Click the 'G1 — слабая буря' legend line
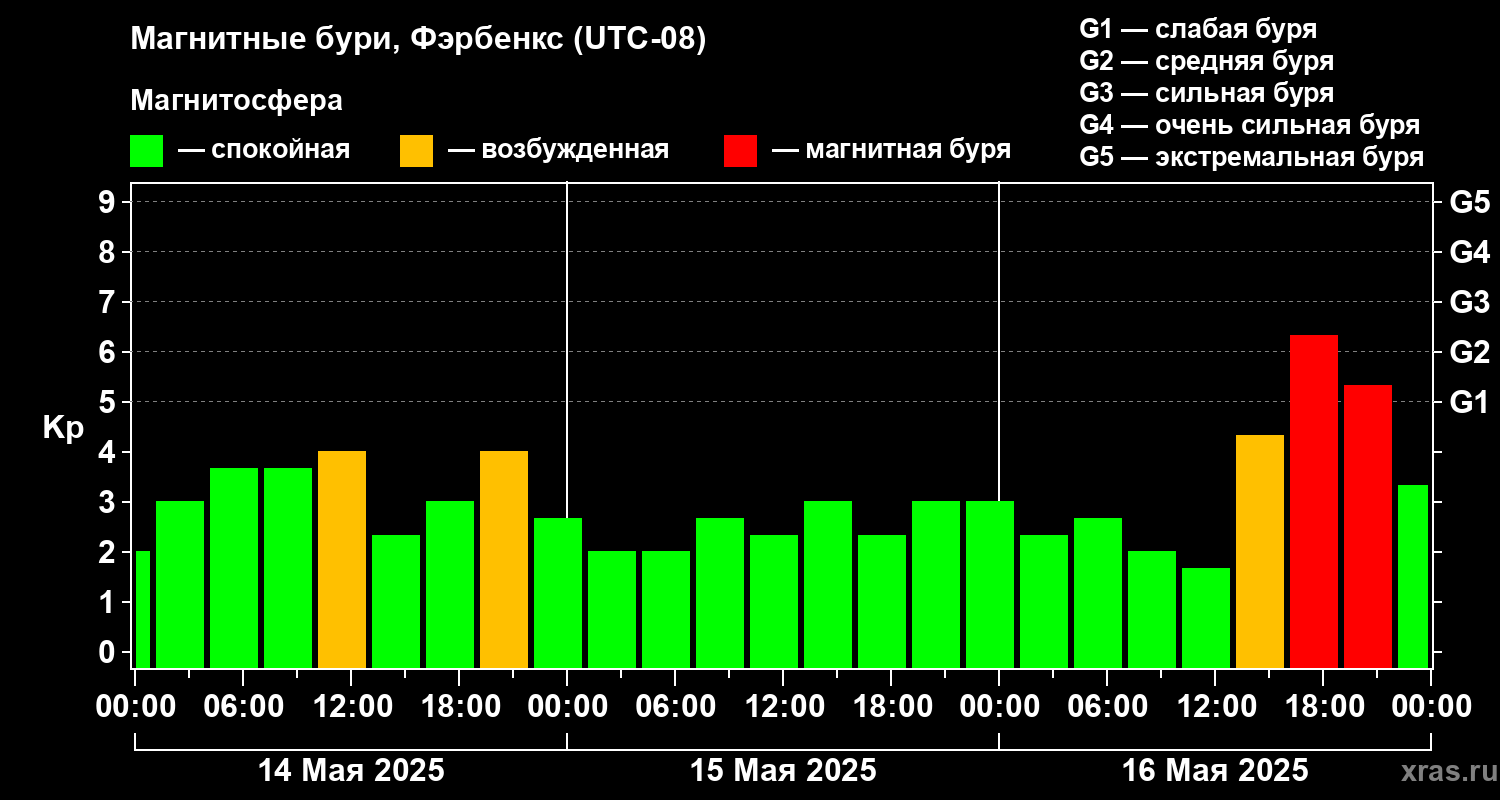This screenshot has width=1500, height=800. coord(1198,28)
